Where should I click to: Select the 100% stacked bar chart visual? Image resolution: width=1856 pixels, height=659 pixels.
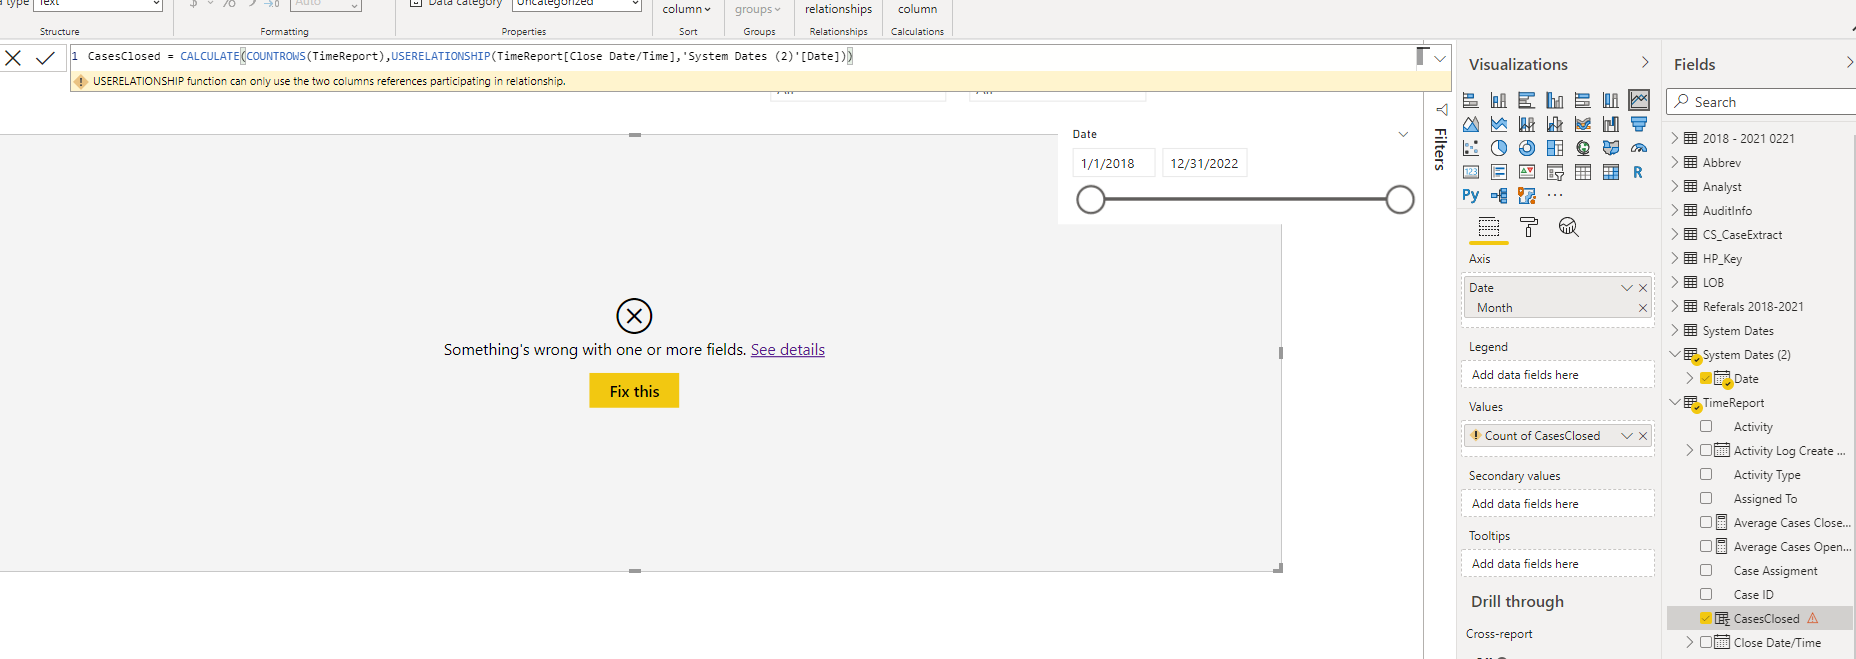pos(1582,100)
